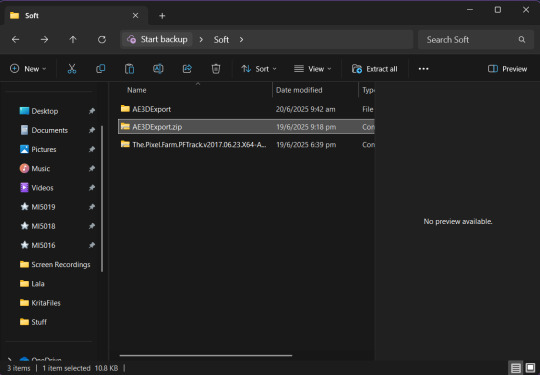
Task: Click date 20/6/2025 9:42 am
Action: point(305,109)
